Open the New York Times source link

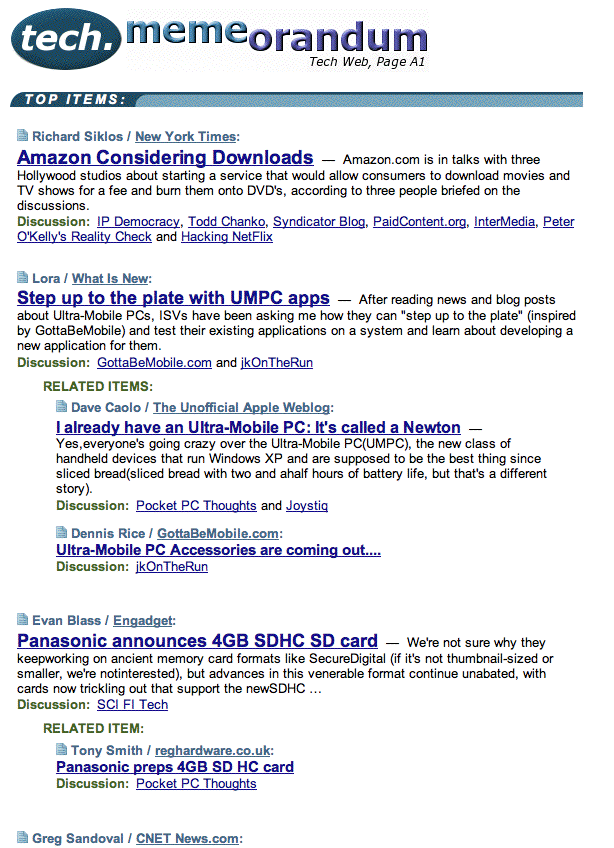[x=185, y=137]
